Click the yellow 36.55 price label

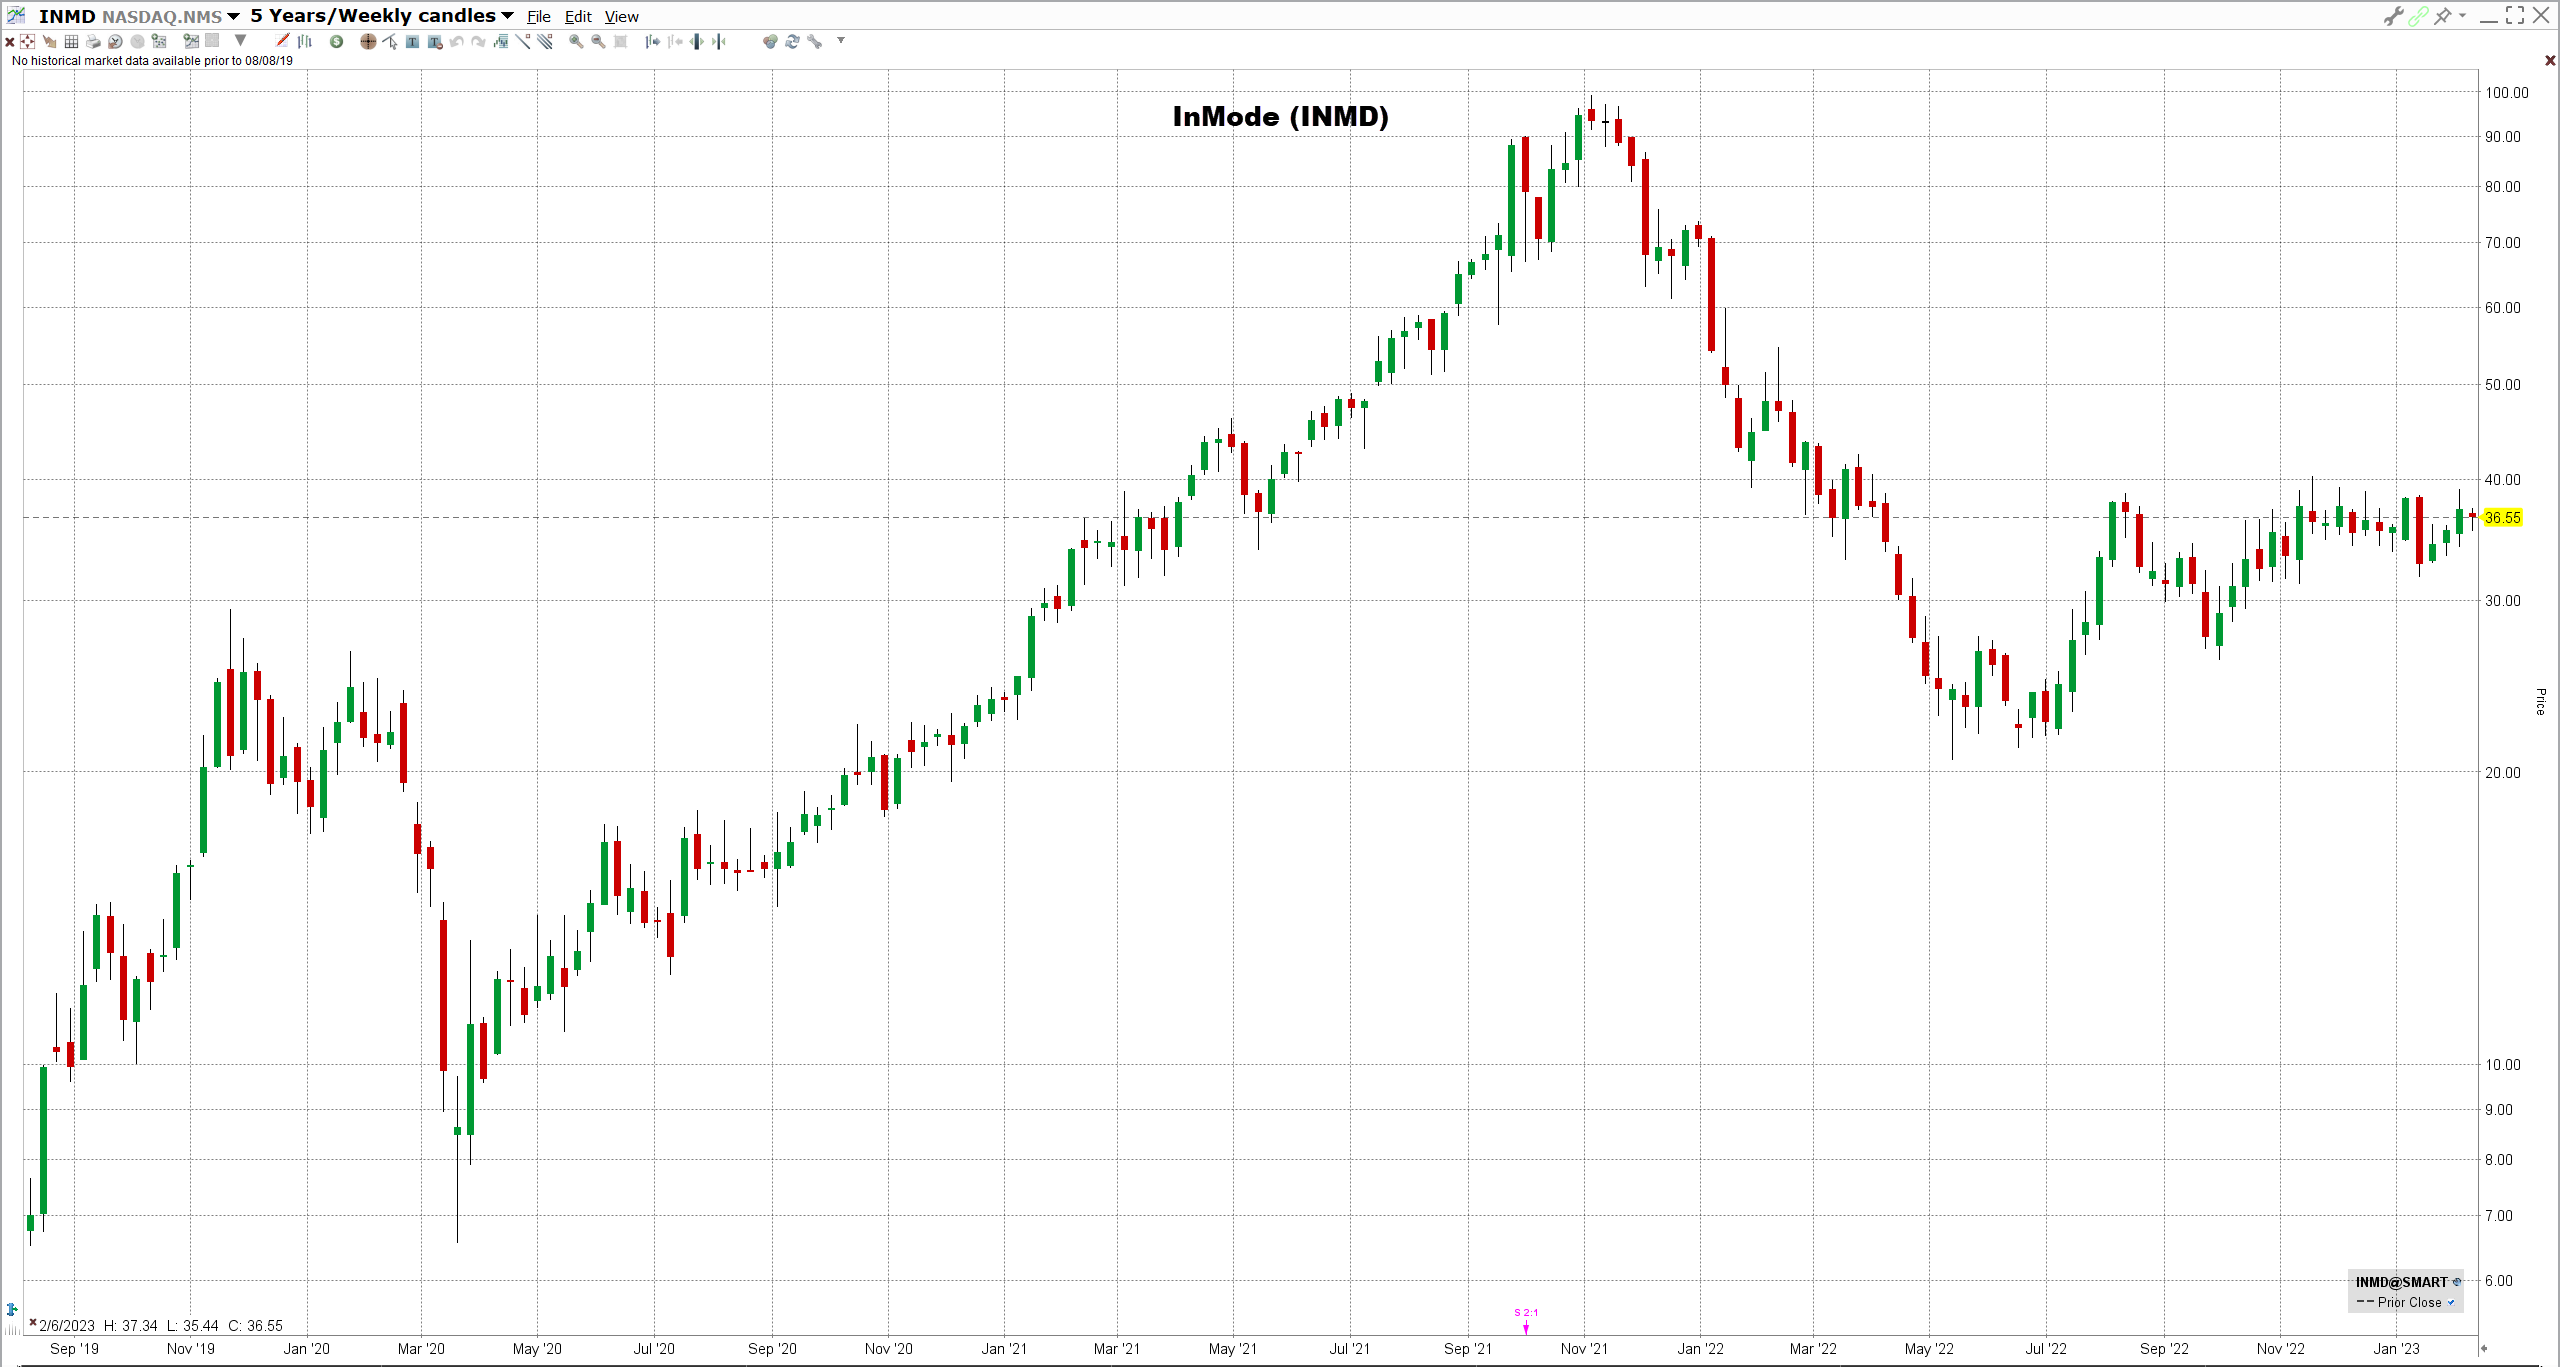(2502, 518)
